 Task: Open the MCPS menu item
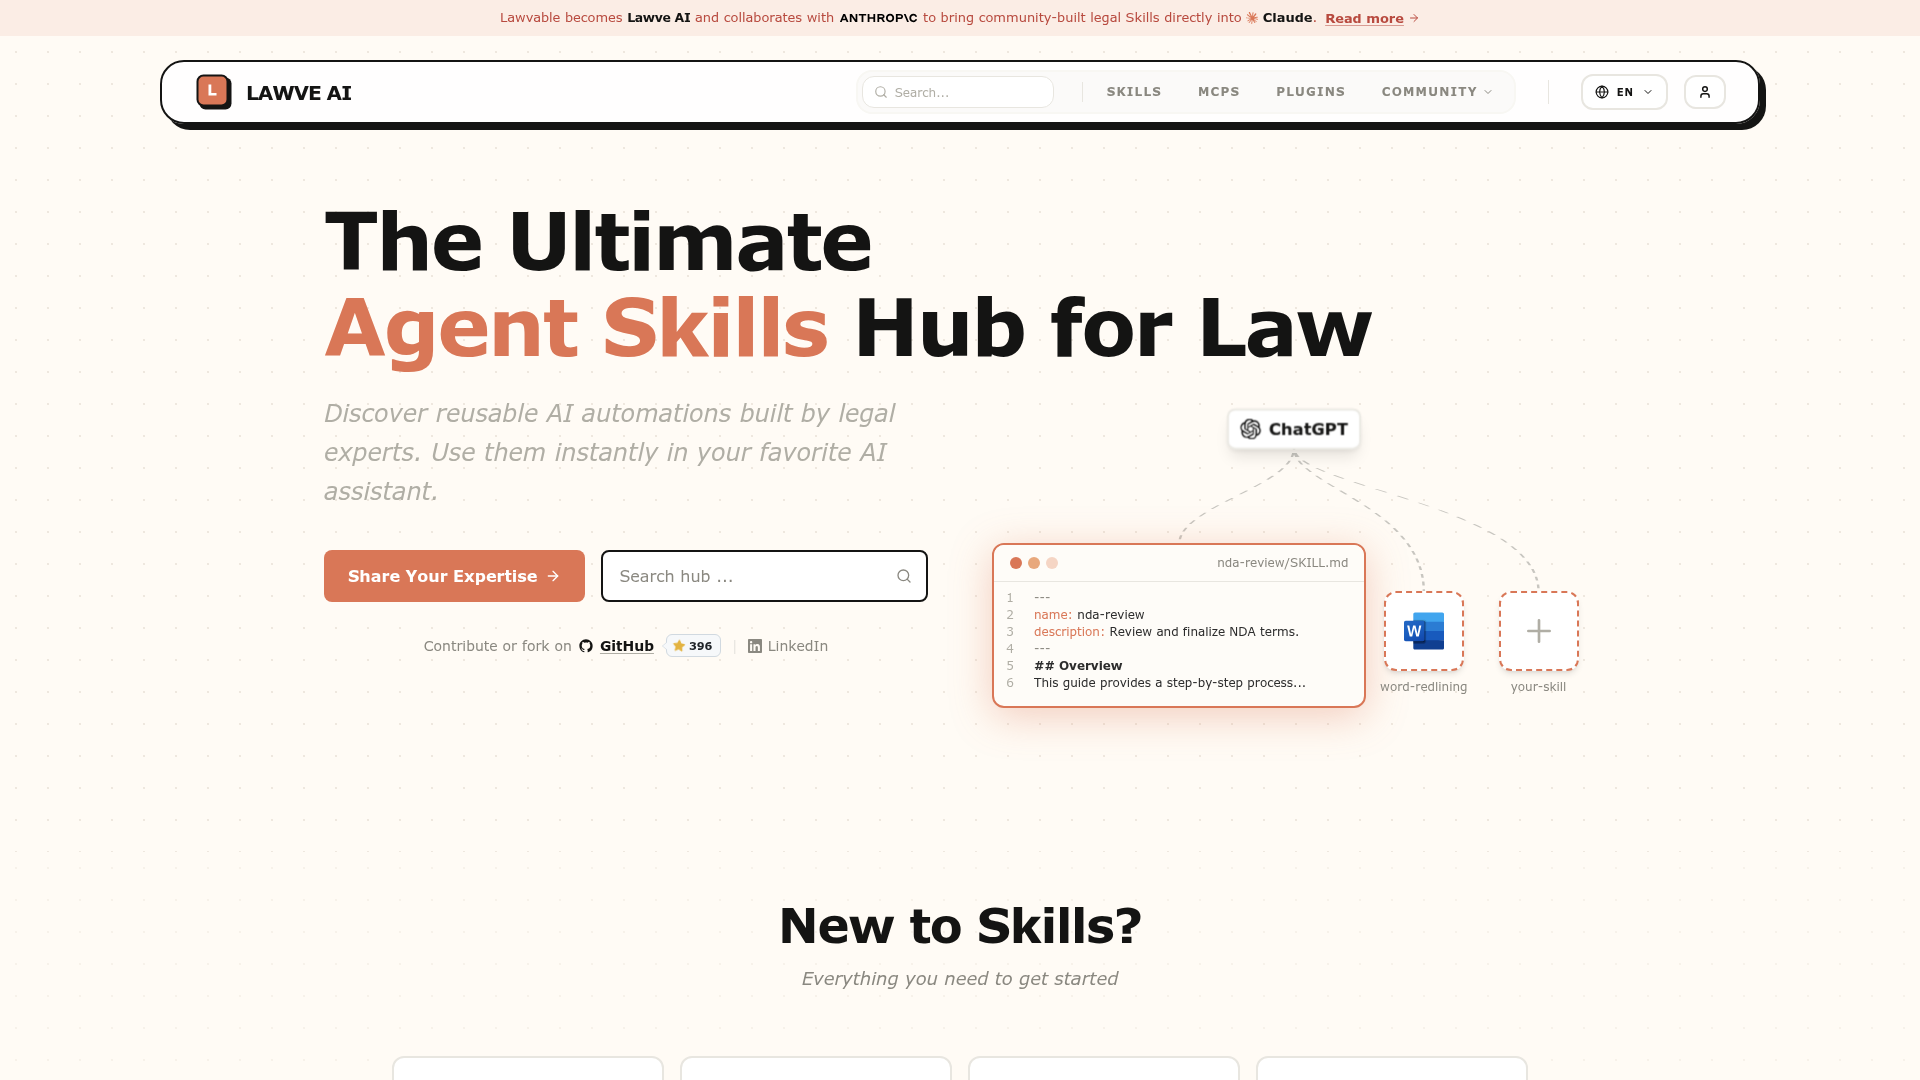[1218, 92]
